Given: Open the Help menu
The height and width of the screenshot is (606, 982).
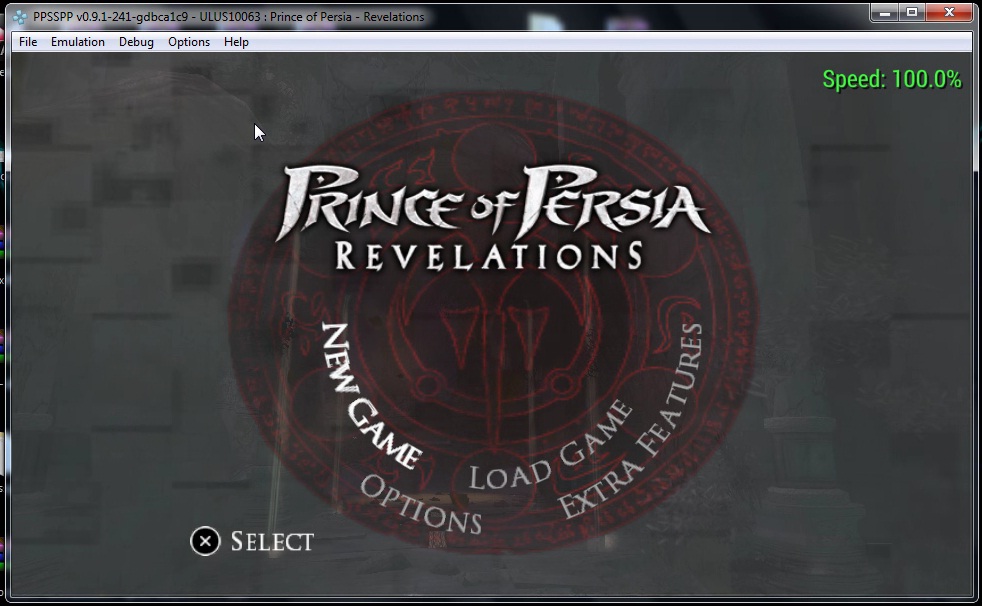Looking at the screenshot, I should tap(236, 42).
